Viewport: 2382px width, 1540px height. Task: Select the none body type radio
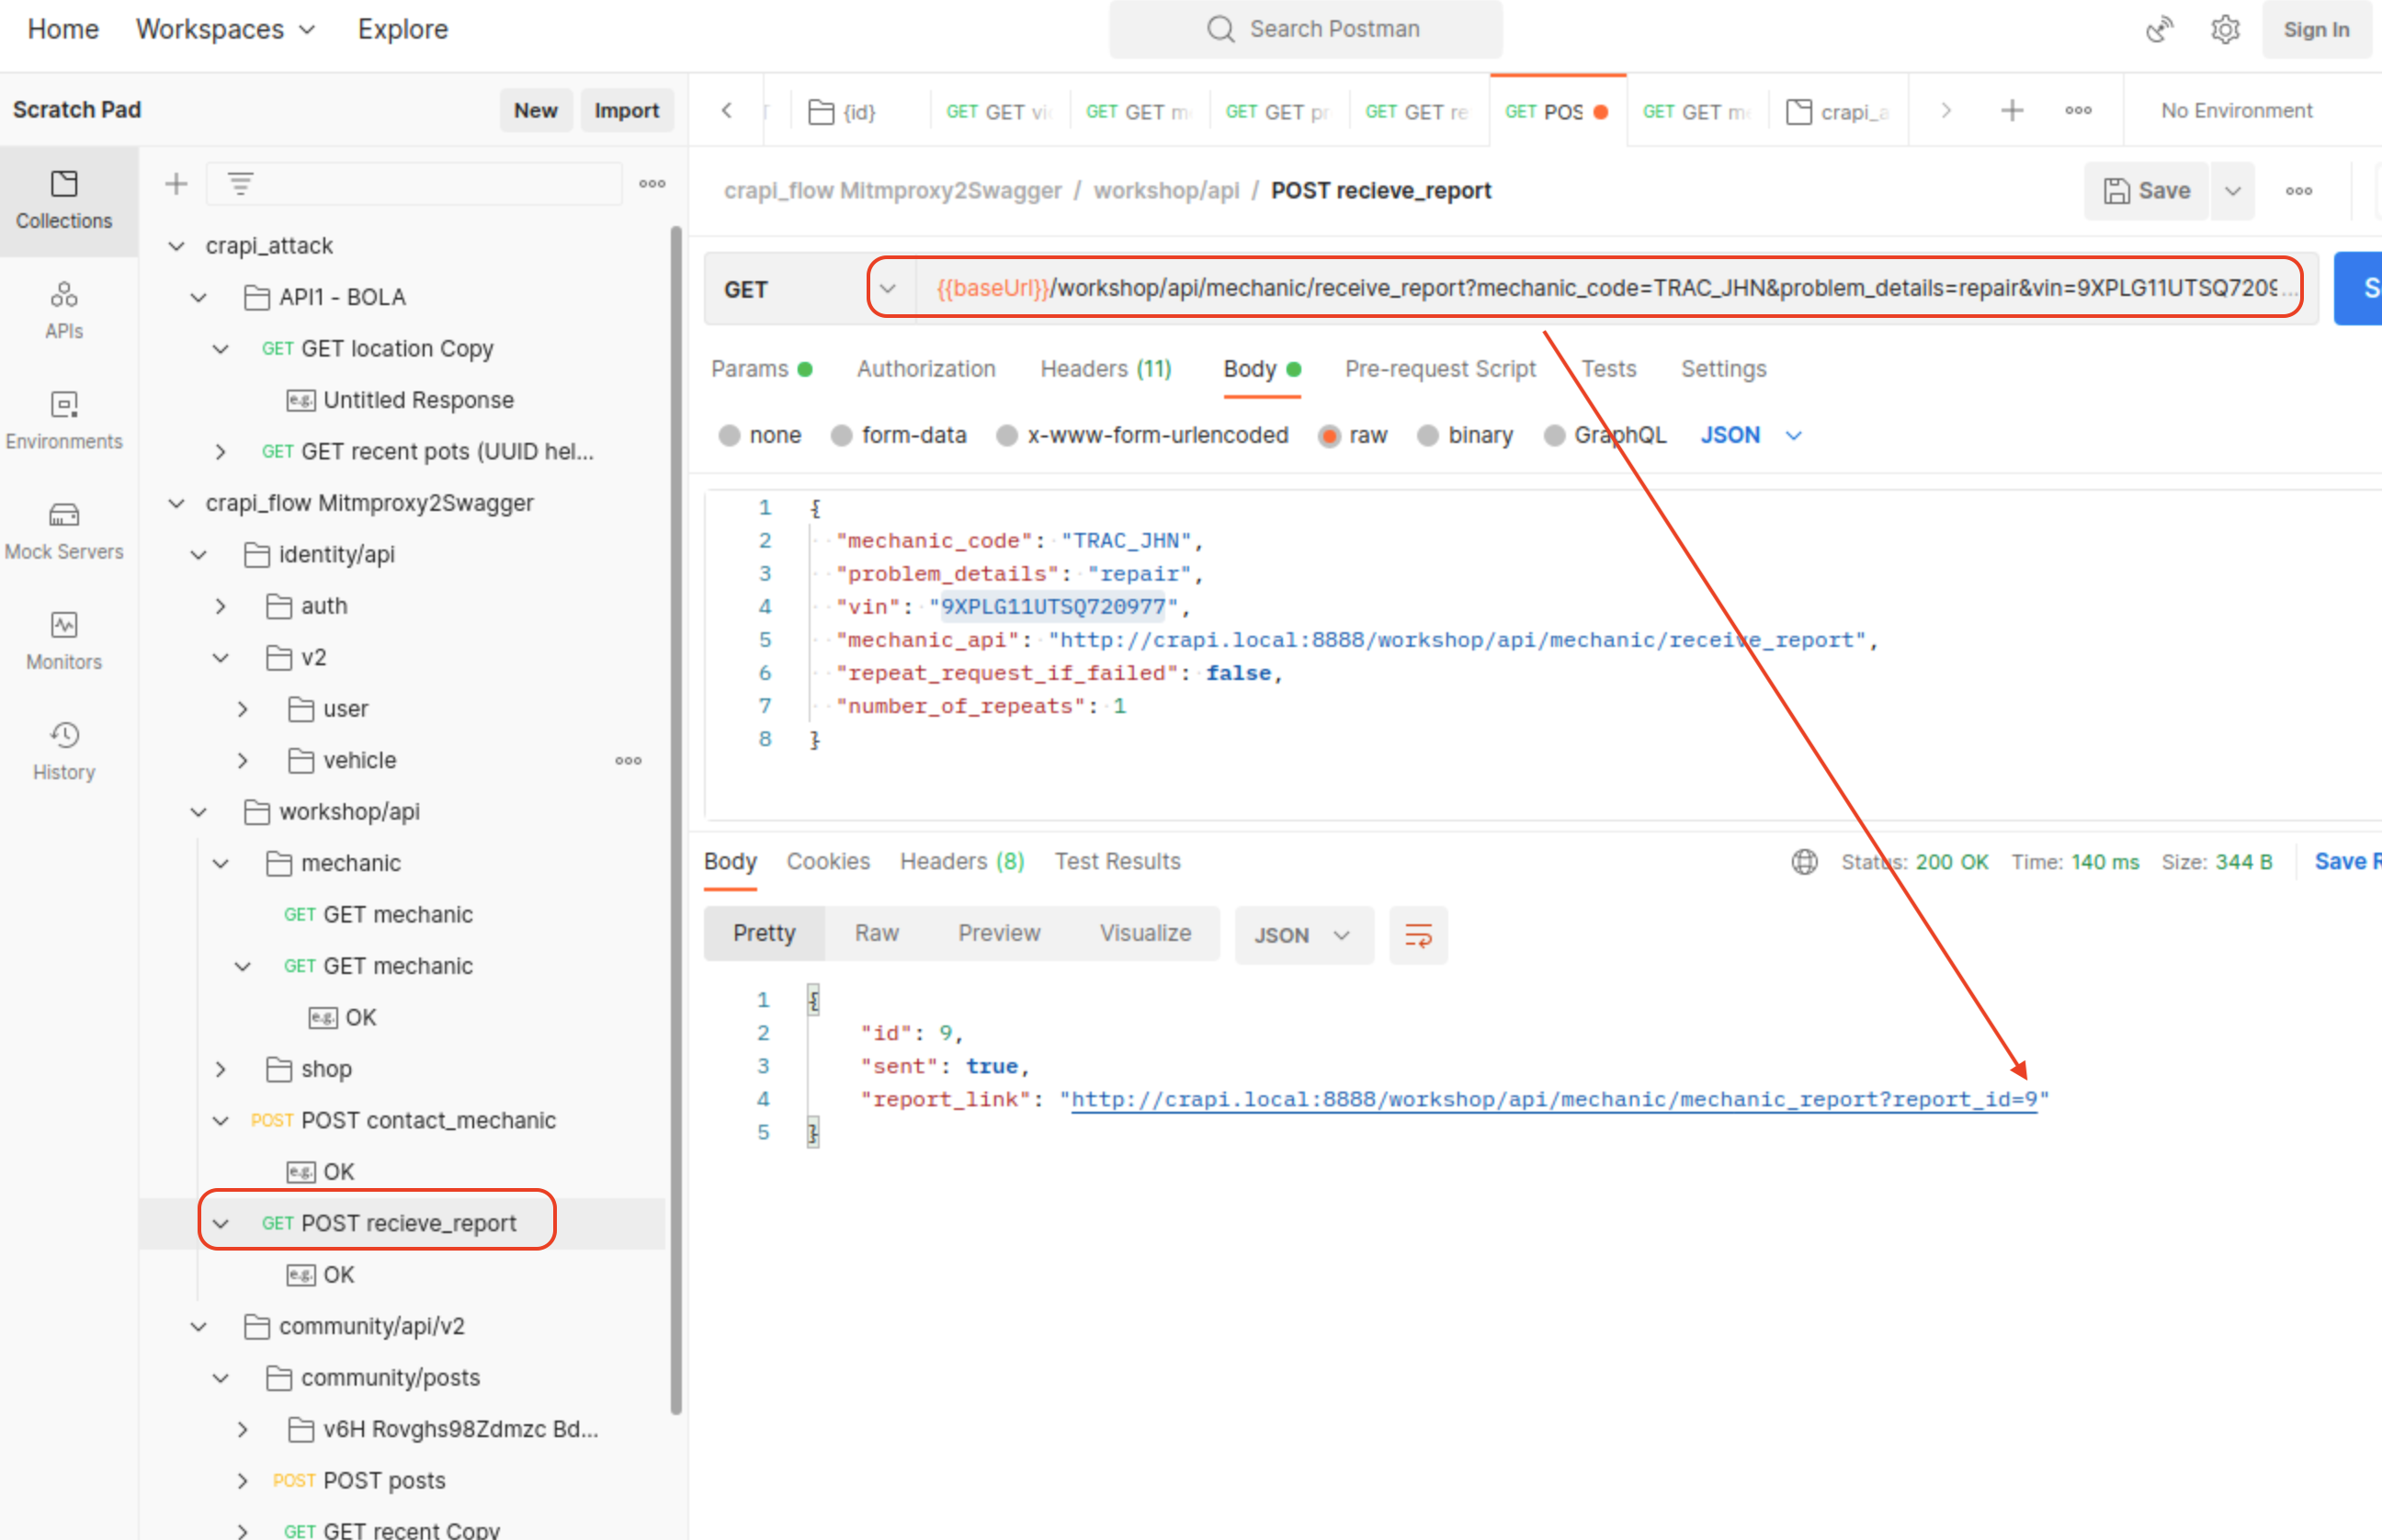[730, 436]
